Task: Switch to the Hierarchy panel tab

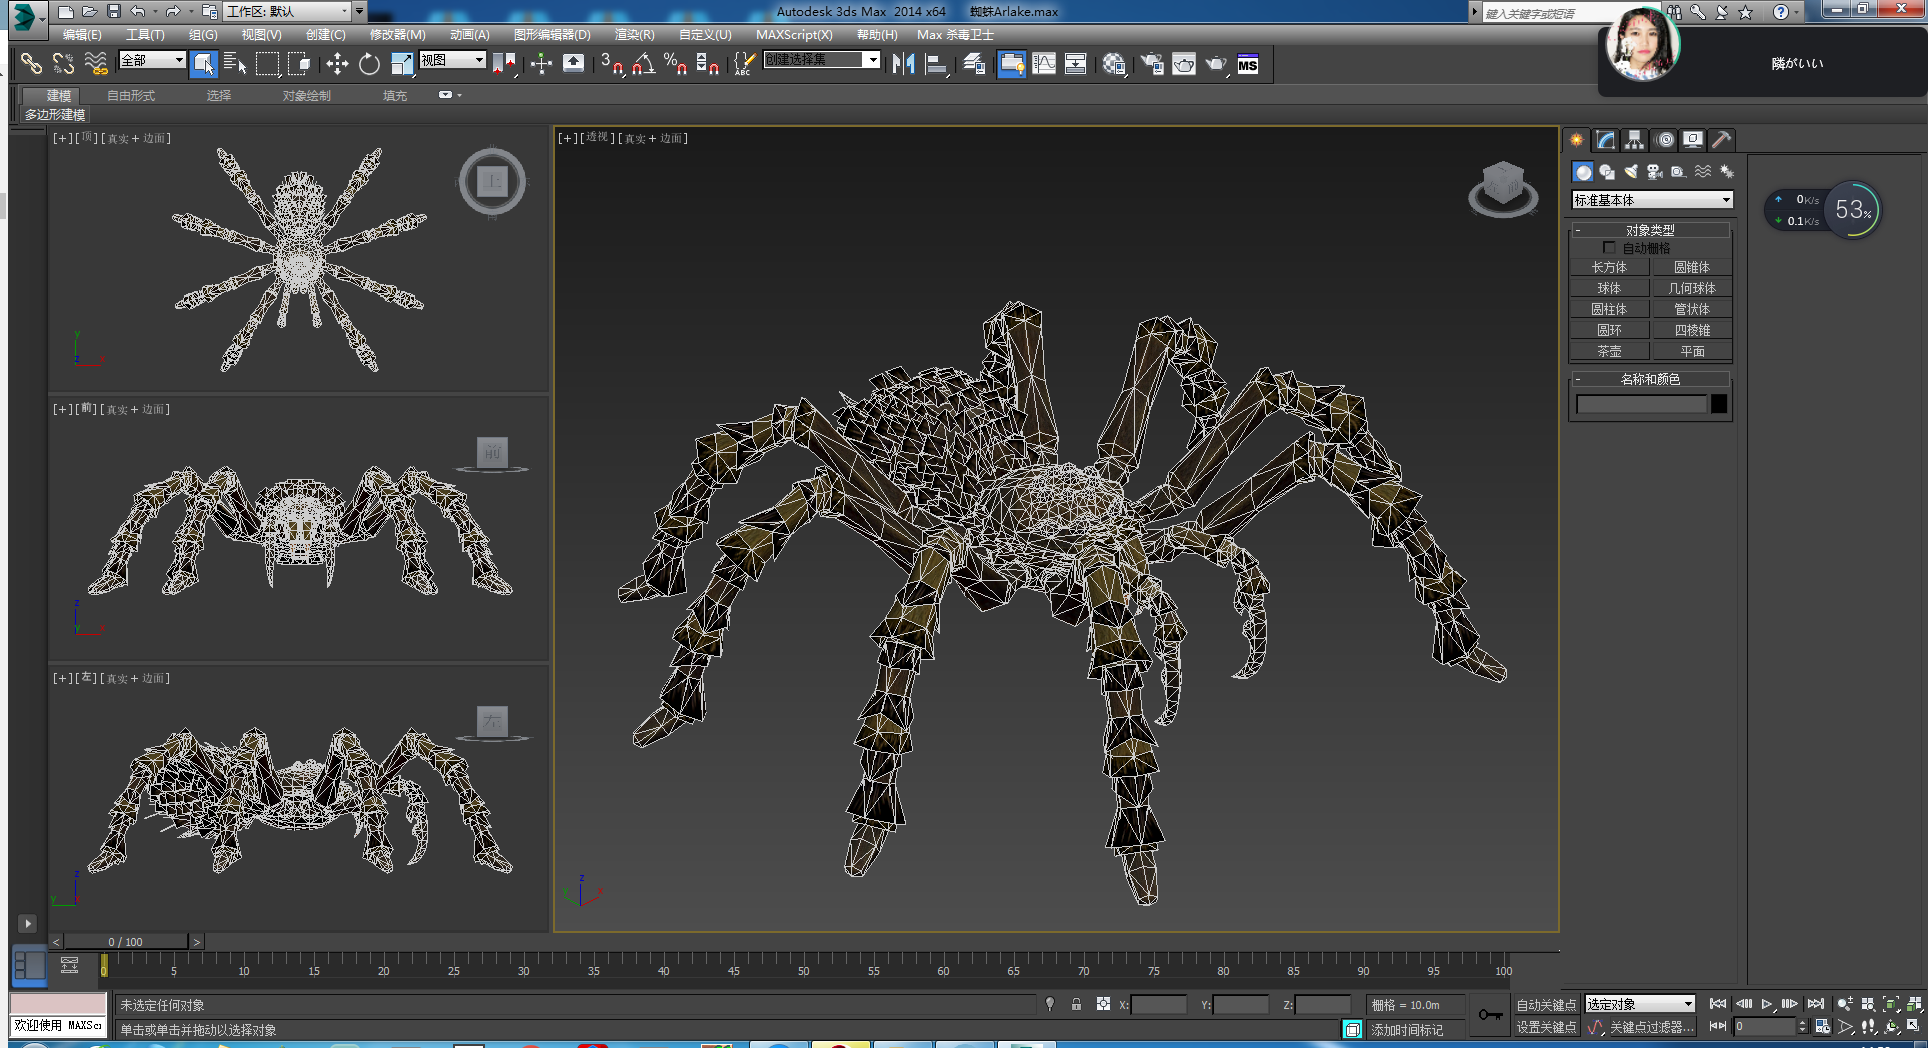Action: point(1634,140)
